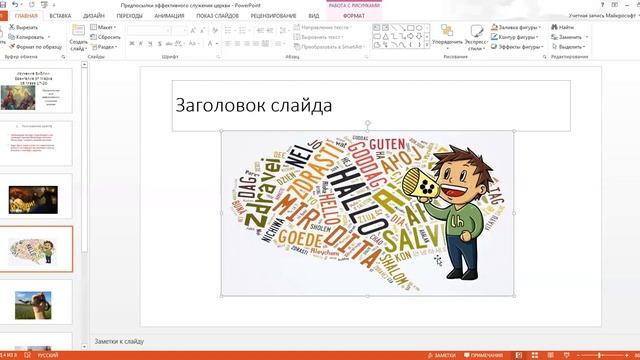Click slide panel scroll up arrow

coord(84,64)
